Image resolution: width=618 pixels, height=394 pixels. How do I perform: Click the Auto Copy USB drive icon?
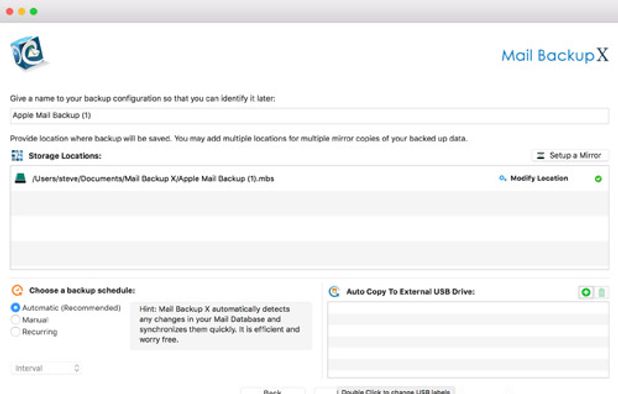point(334,292)
